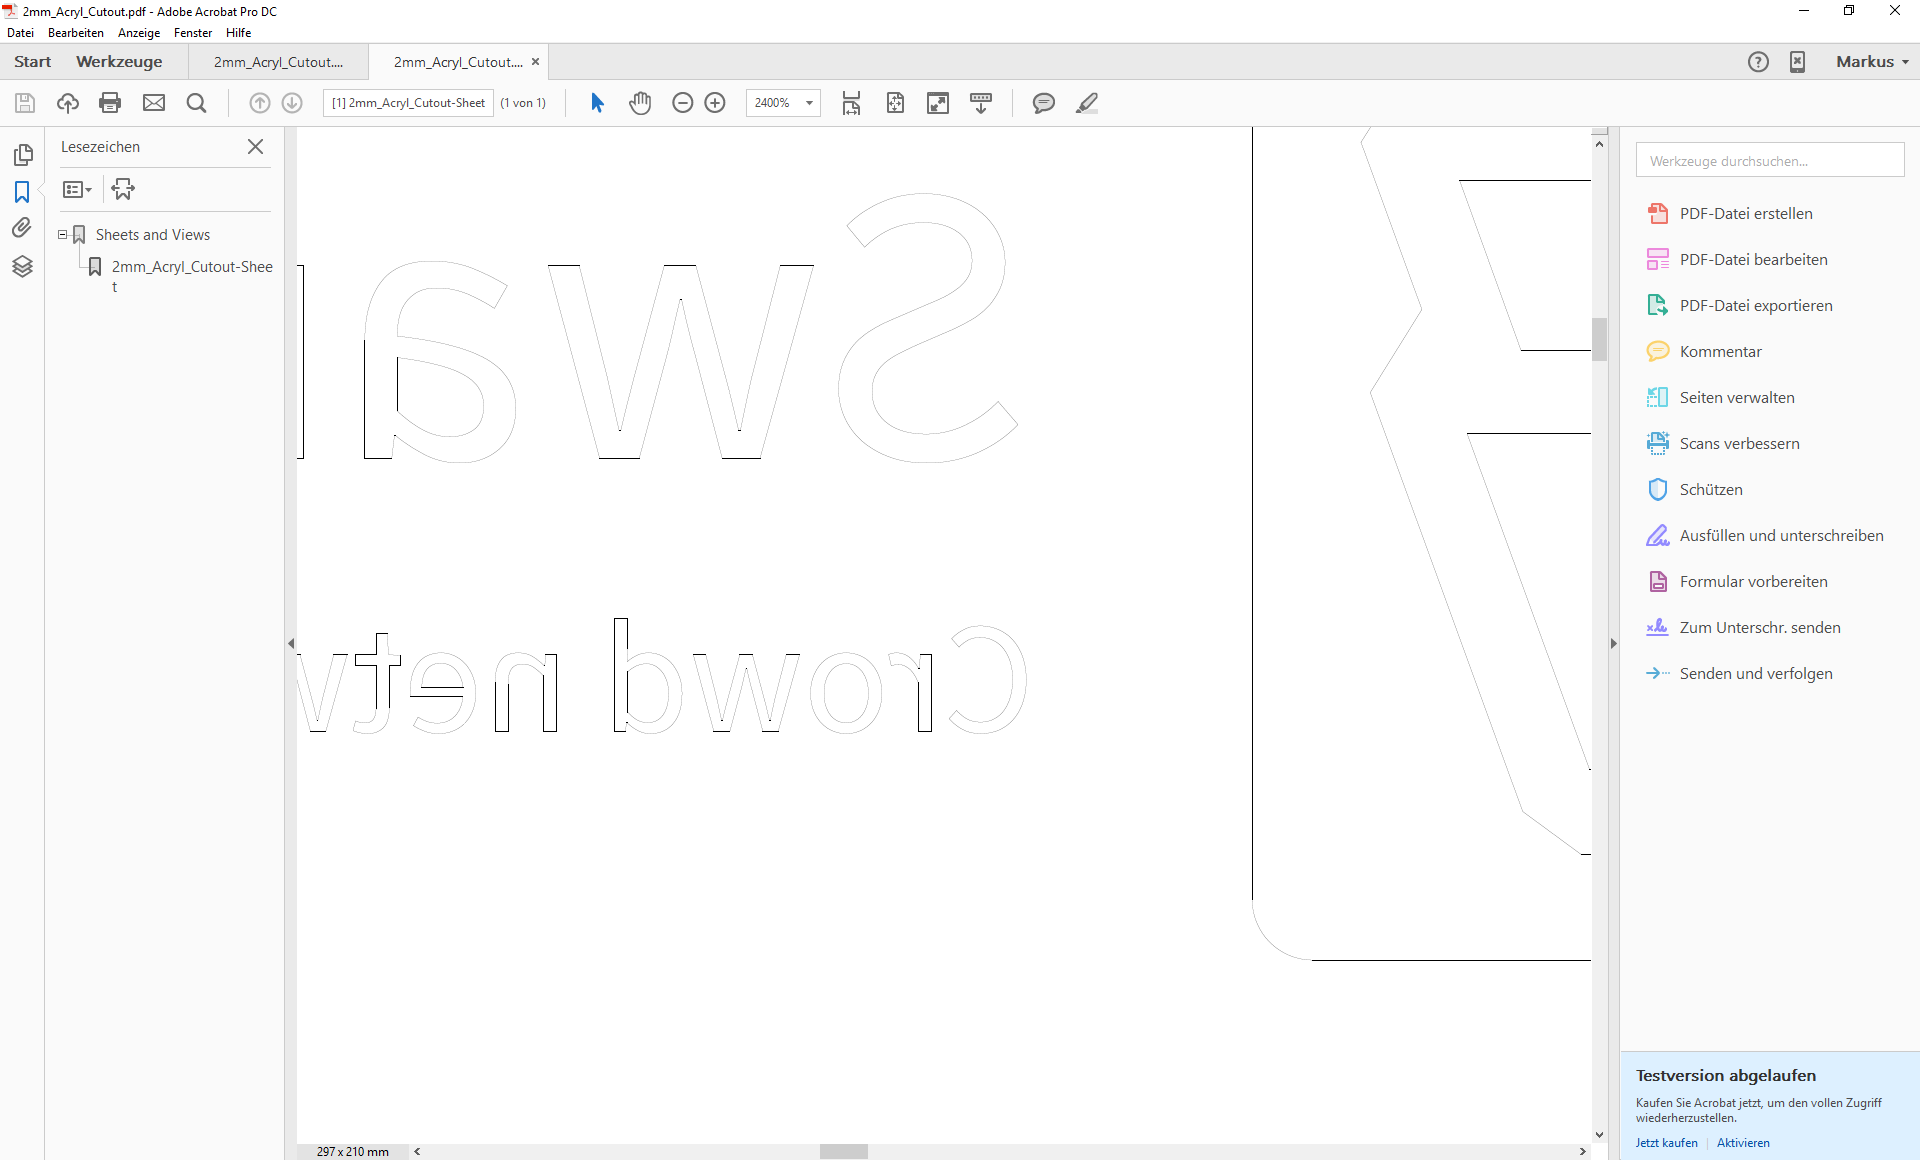1920x1160 pixels.
Task: Open the Lesezeichen options dropdown
Action: [77, 189]
